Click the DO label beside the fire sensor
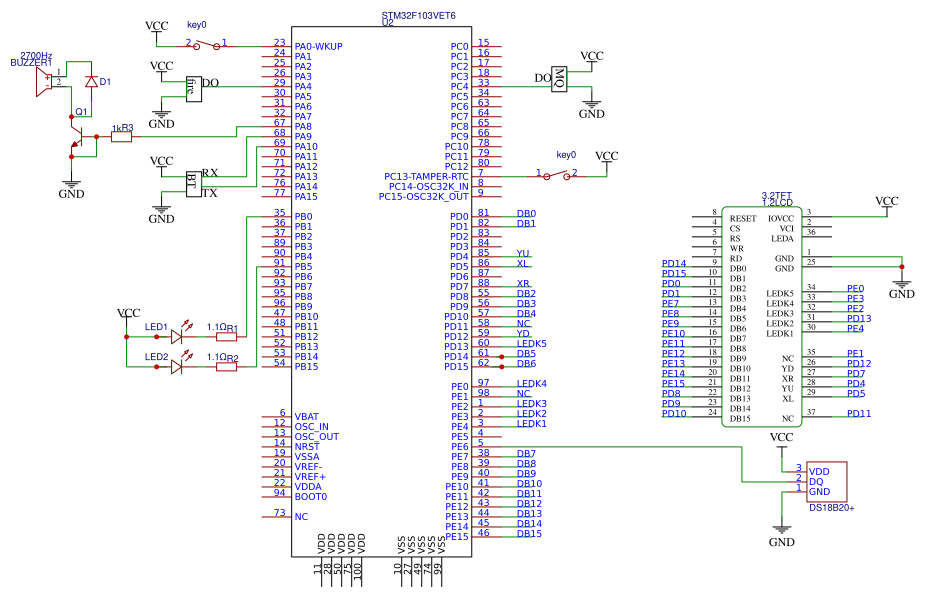 point(210,83)
